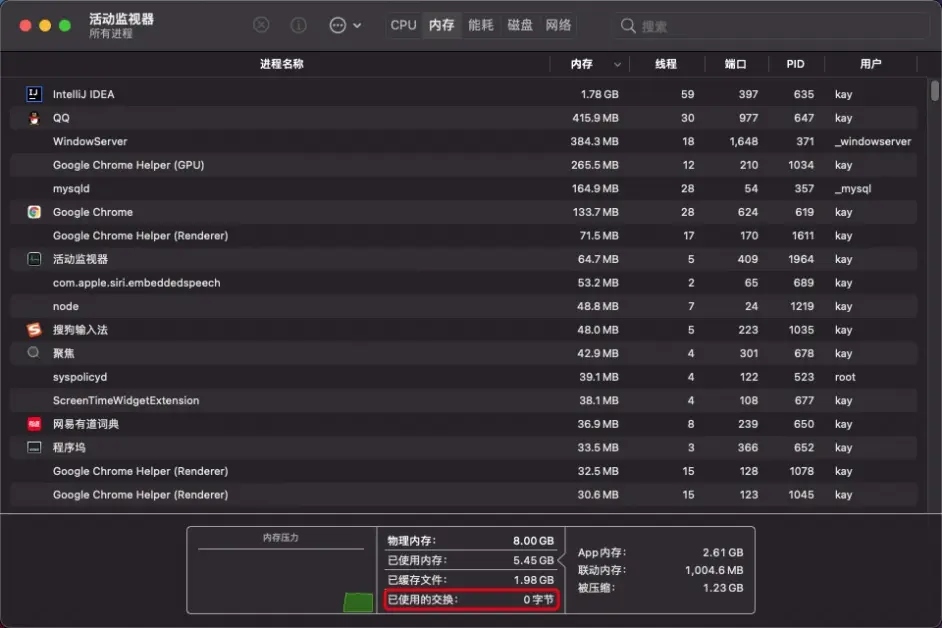Click the 已使用的交换 0 字节 entry
The image size is (942, 628).
[471, 600]
